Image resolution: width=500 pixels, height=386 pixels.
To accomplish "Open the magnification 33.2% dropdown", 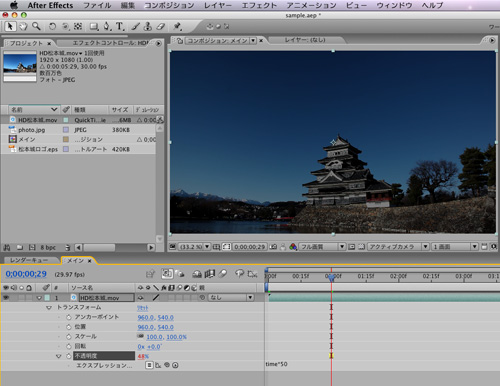I will 195,247.
